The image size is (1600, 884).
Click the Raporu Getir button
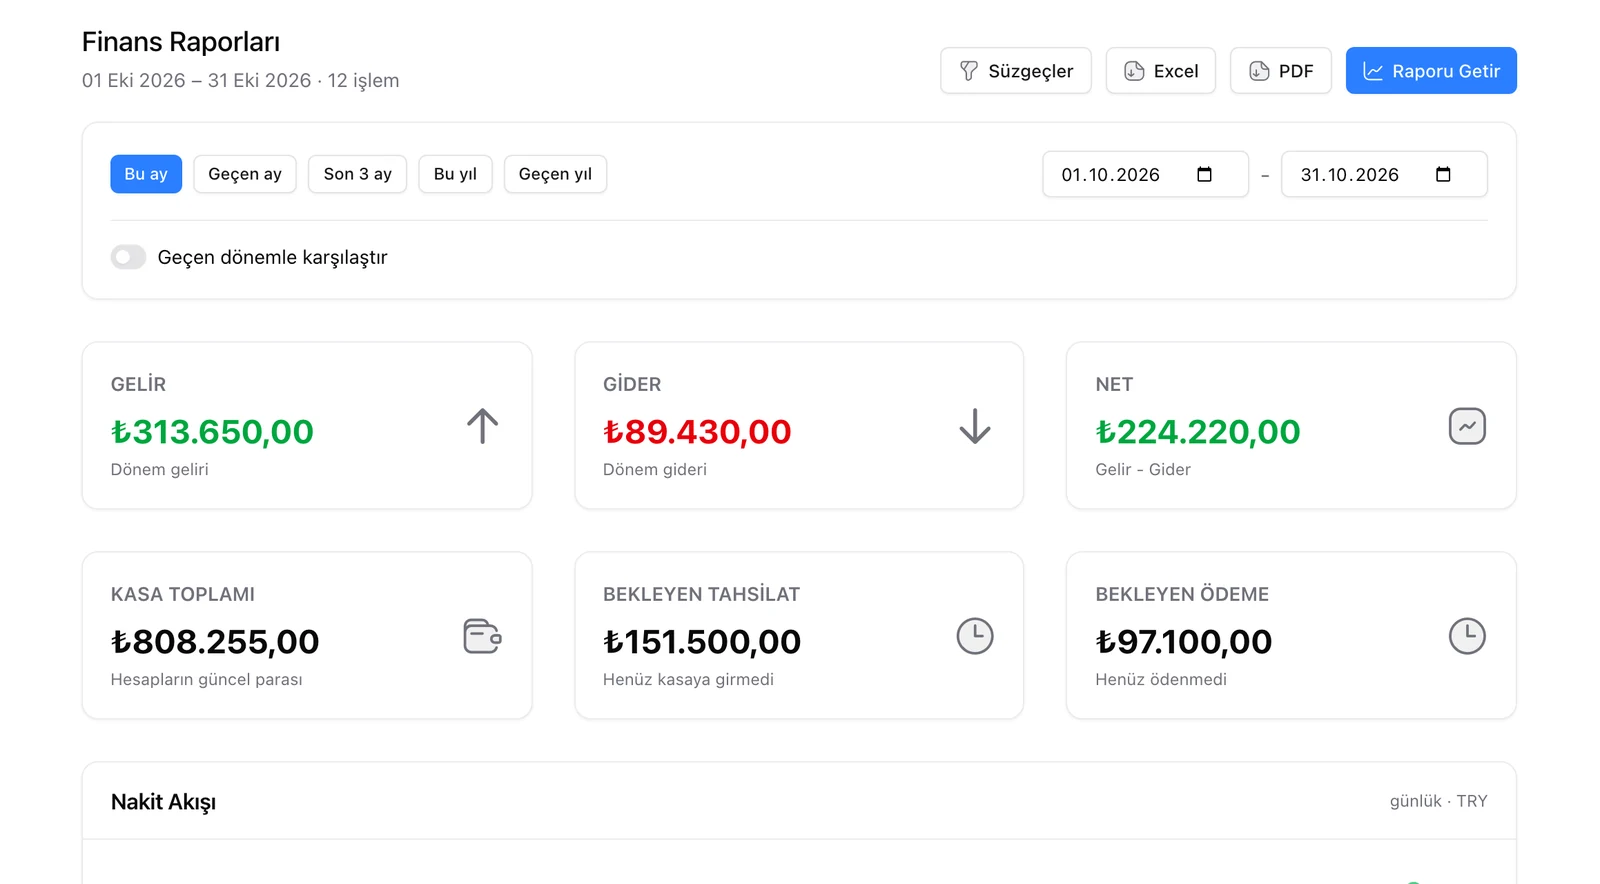click(x=1431, y=71)
